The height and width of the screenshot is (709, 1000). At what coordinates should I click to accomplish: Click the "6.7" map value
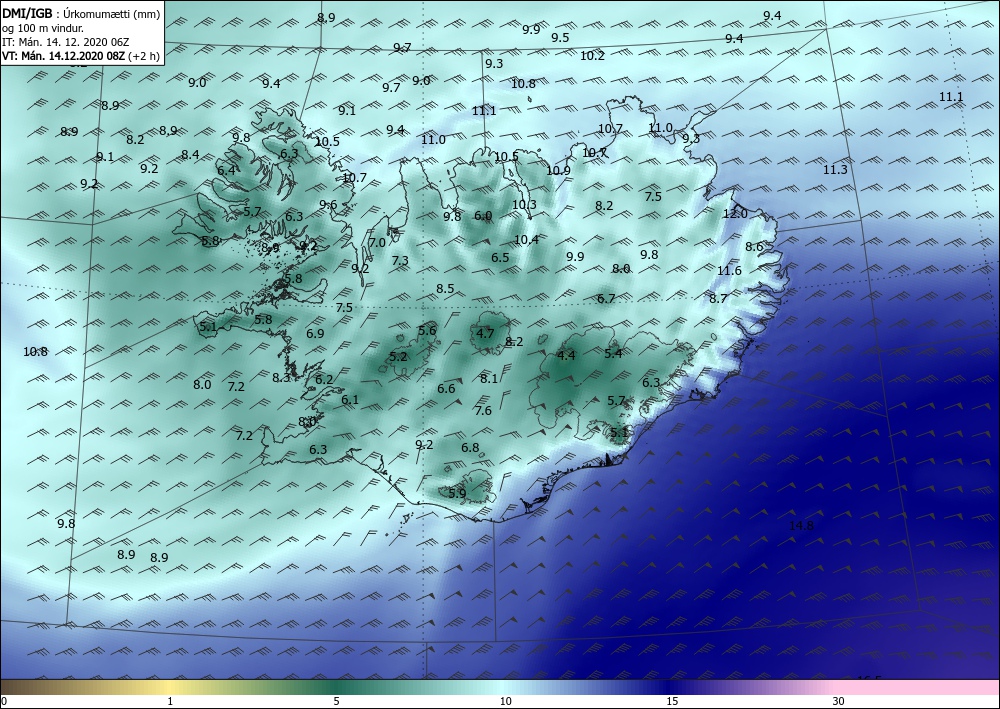[607, 298]
